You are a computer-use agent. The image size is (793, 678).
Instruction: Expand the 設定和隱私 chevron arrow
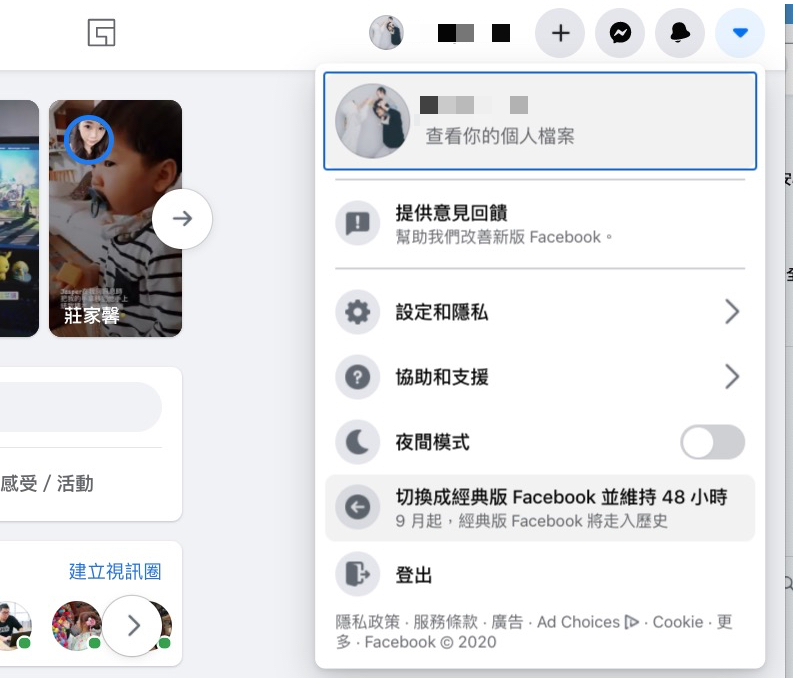pos(732,312)
